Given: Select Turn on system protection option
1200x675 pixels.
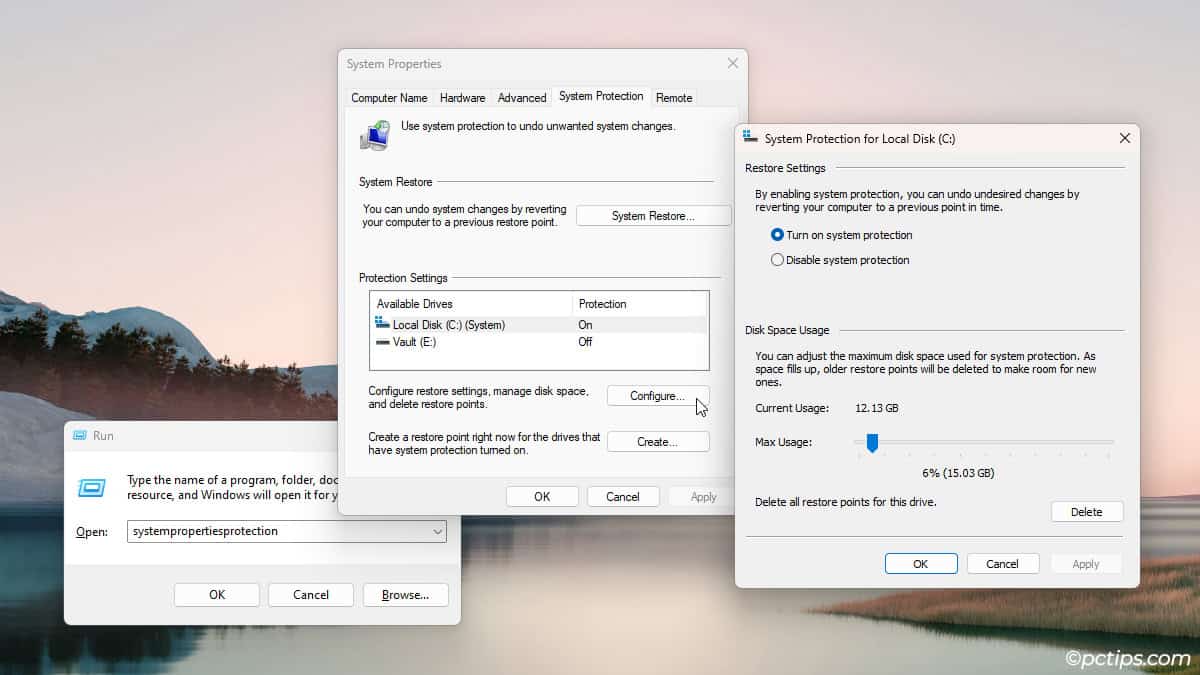Looking at the screenshot, I should [778, 235].
